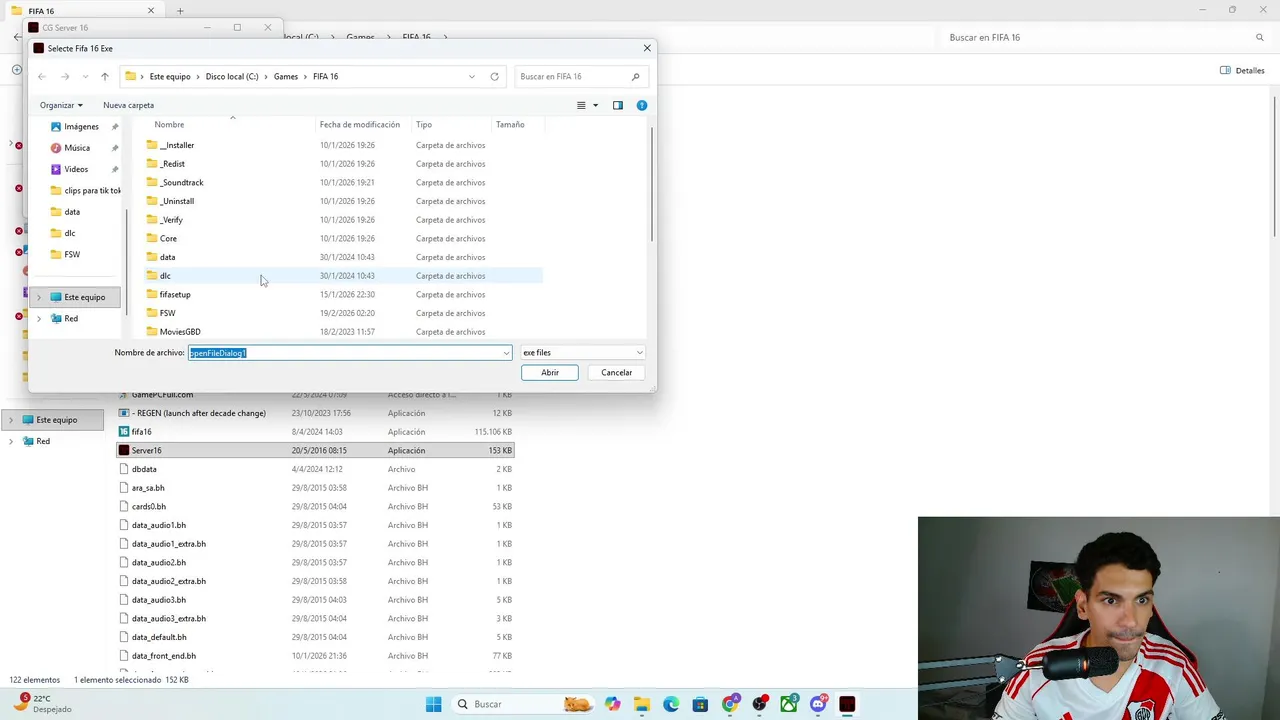Open the Windows Start menu

(x=433, y=704)
